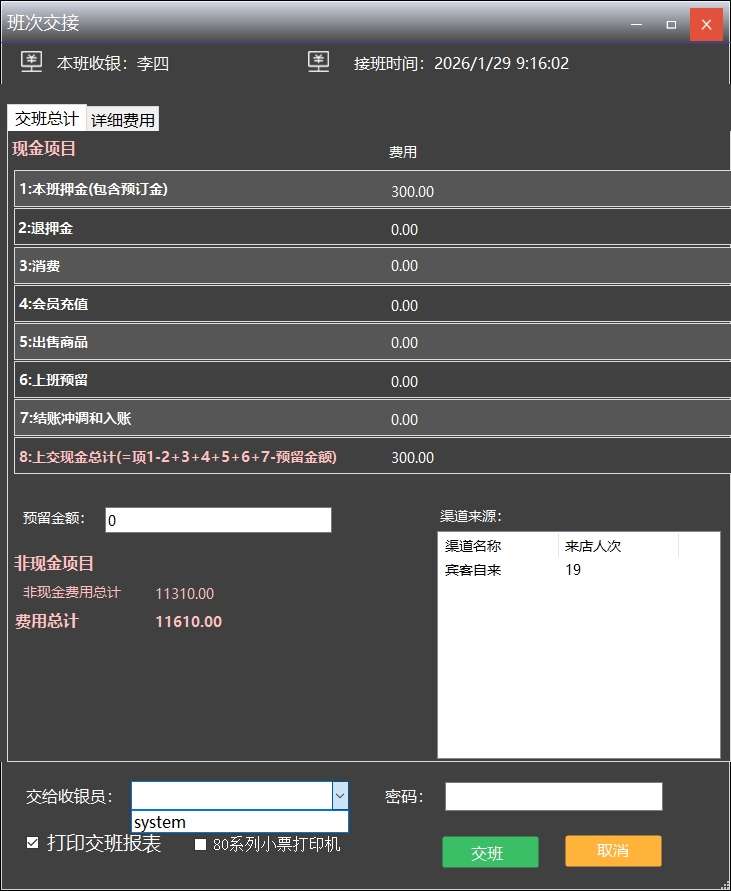The image size is (731, 891).
Task: Enable the 80系列小票打印机 checkbox
Action: (201, 845)
